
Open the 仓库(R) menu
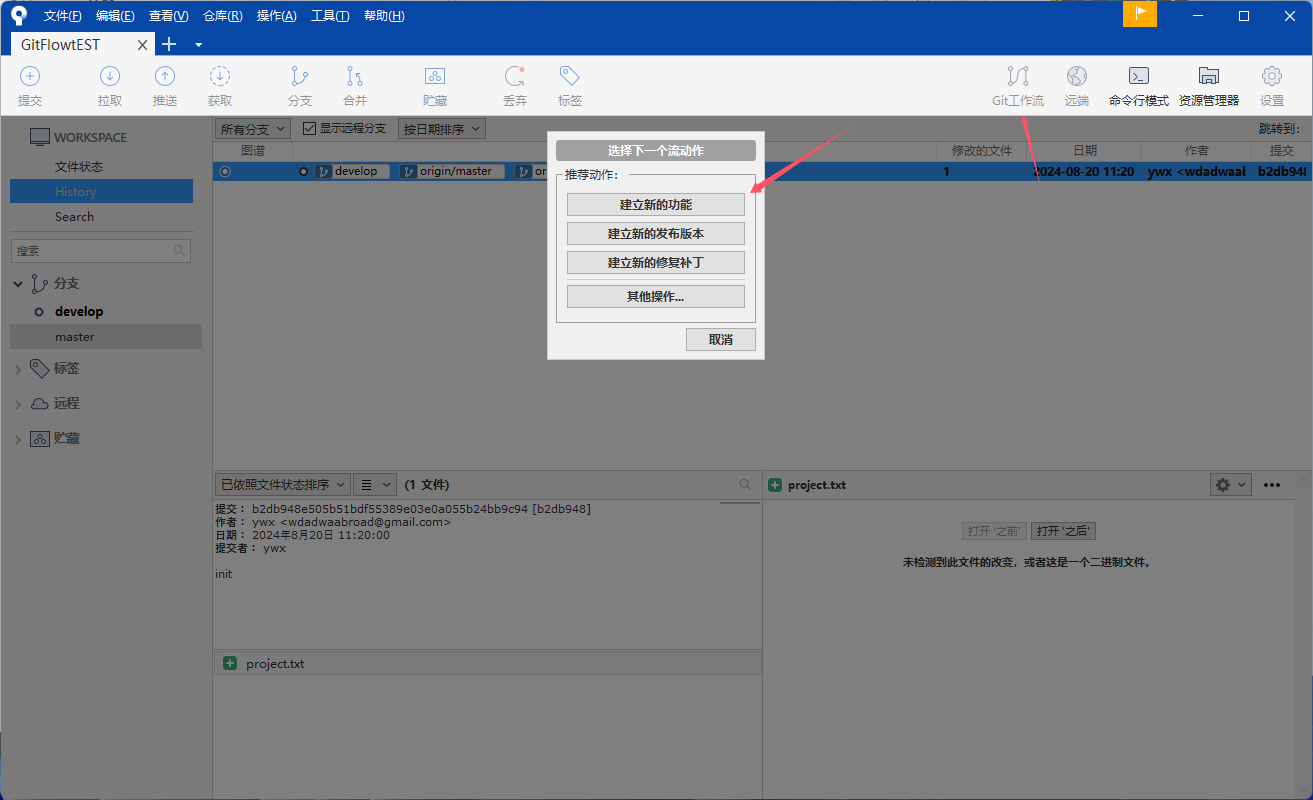tap(222, 16)
